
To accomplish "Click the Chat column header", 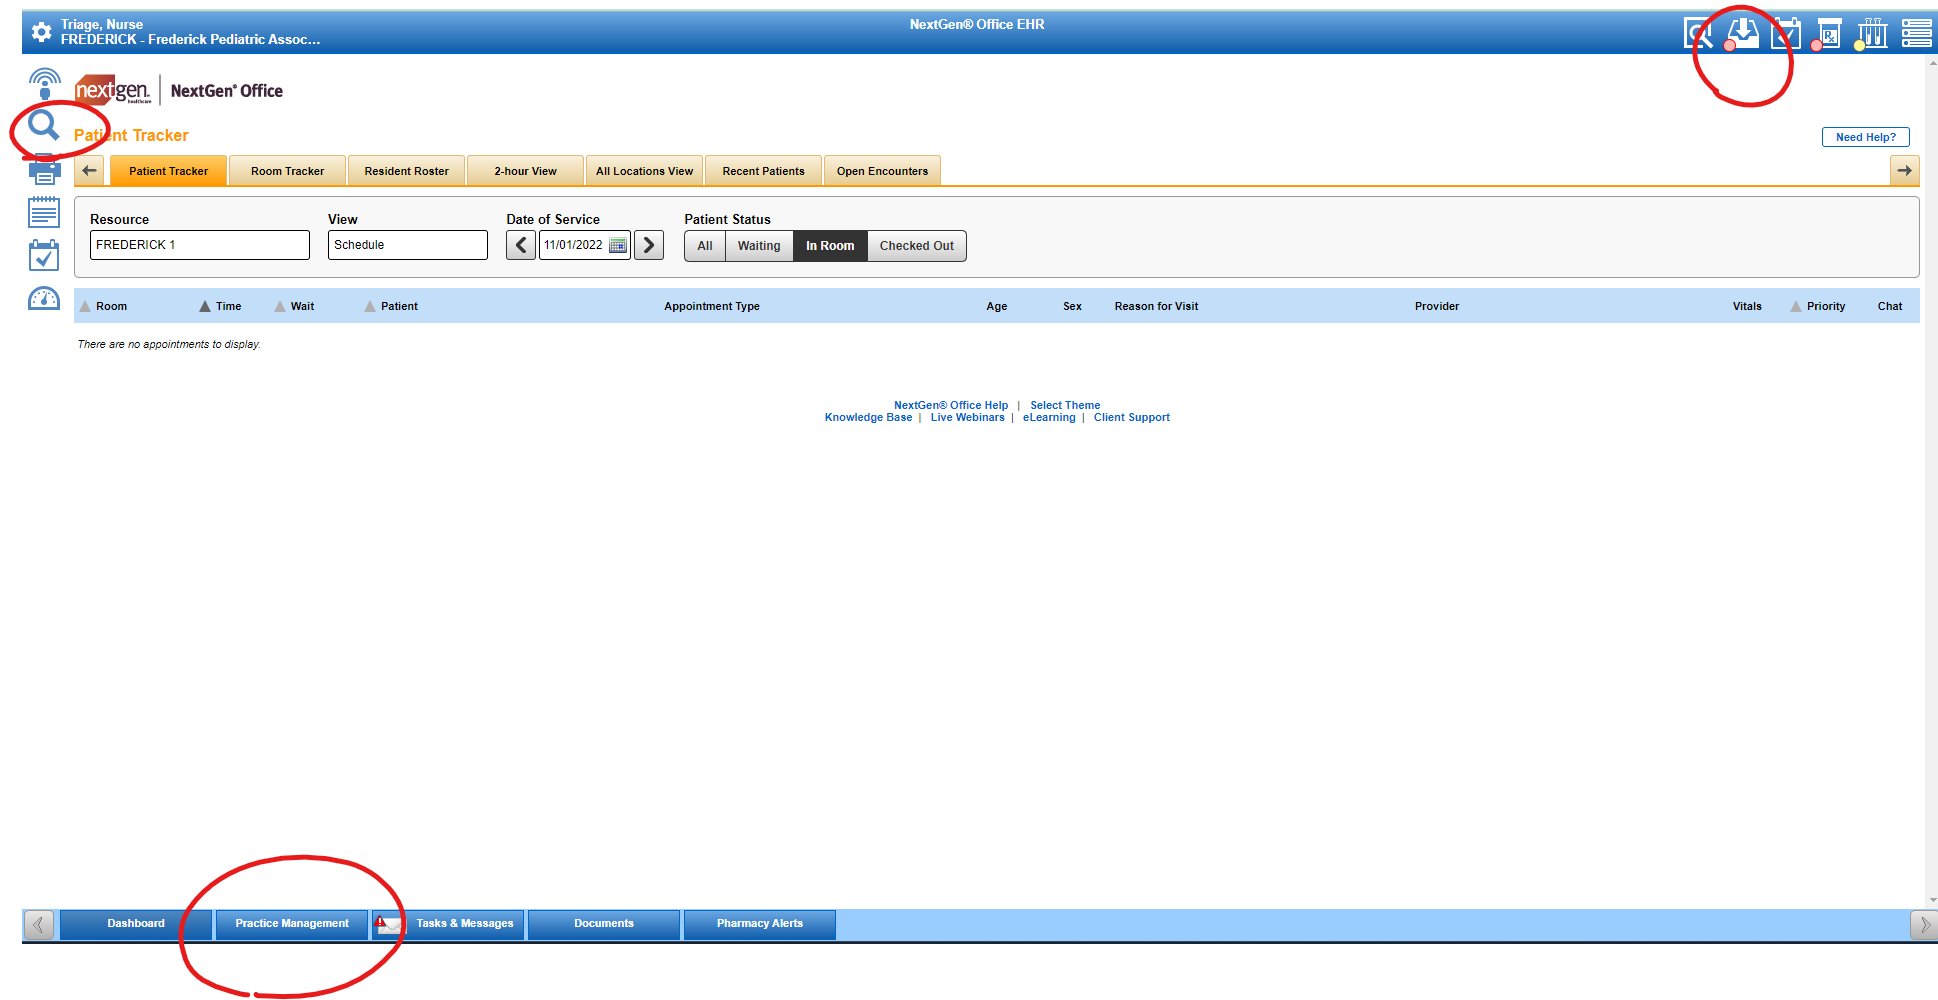I will [1890, 306].
